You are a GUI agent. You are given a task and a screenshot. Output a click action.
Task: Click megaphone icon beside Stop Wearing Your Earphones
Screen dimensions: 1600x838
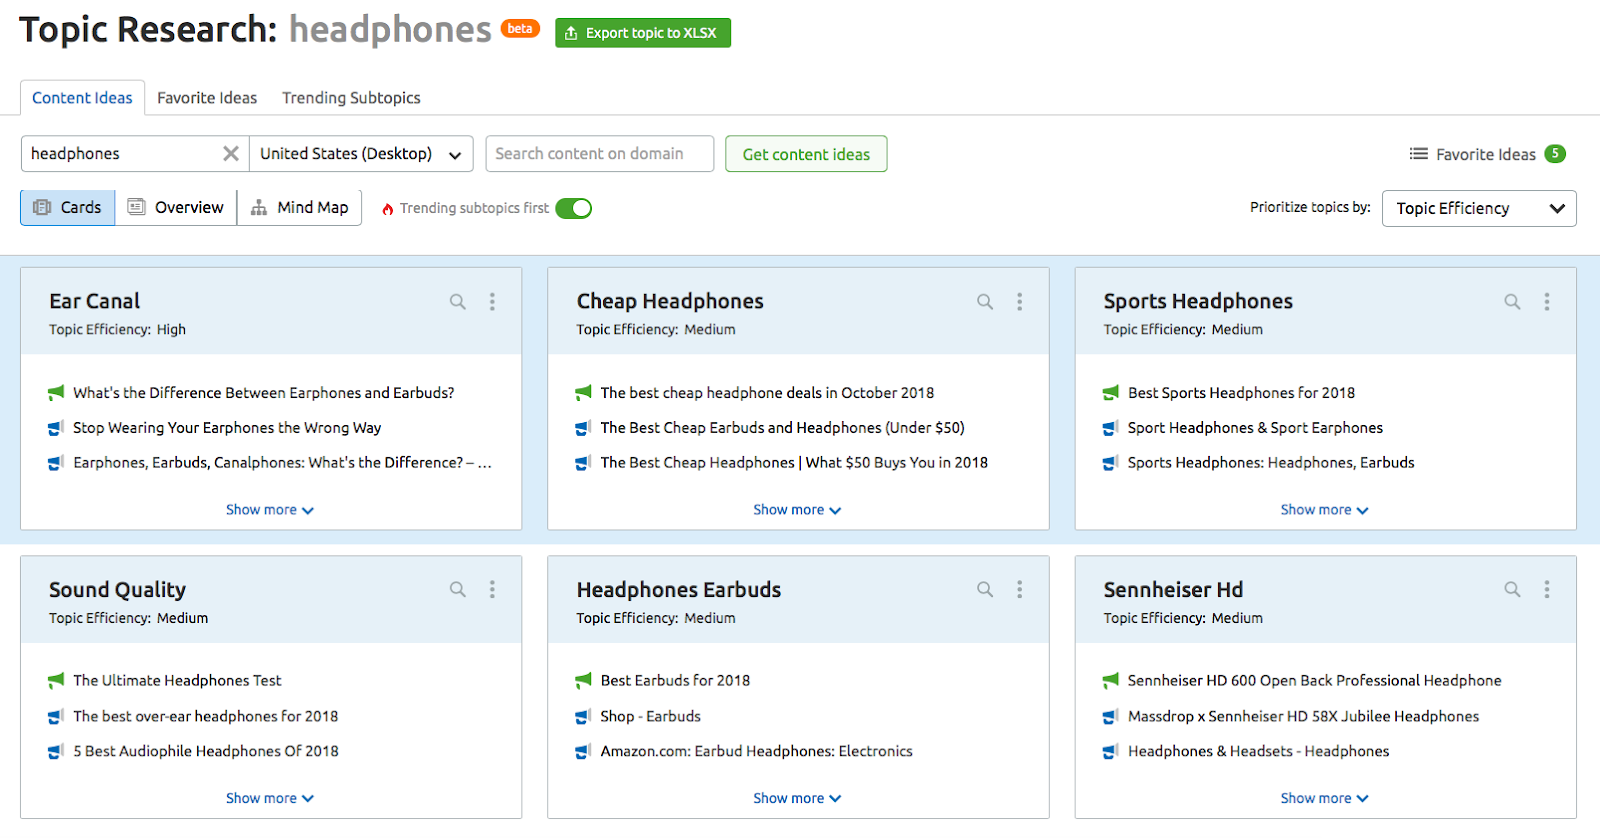[x=56, y=428]
